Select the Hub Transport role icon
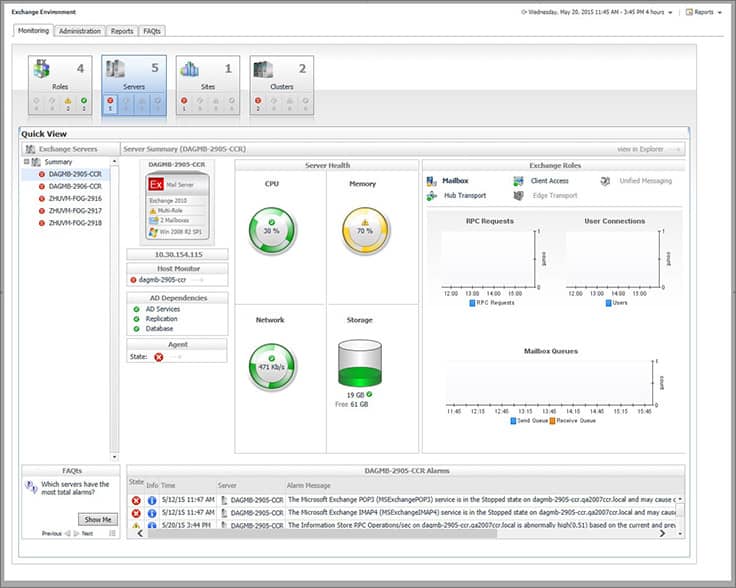 (432, 196)
